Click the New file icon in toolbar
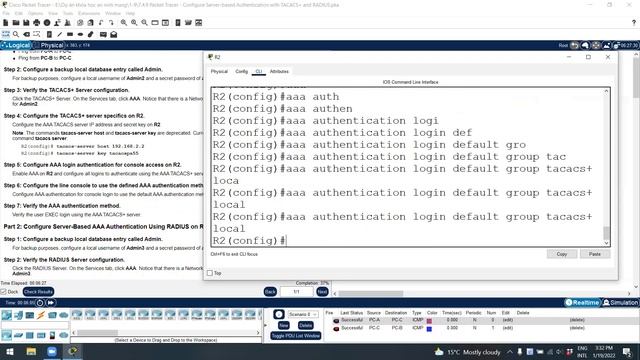This screenshot has width=640, height=360. 6,23
